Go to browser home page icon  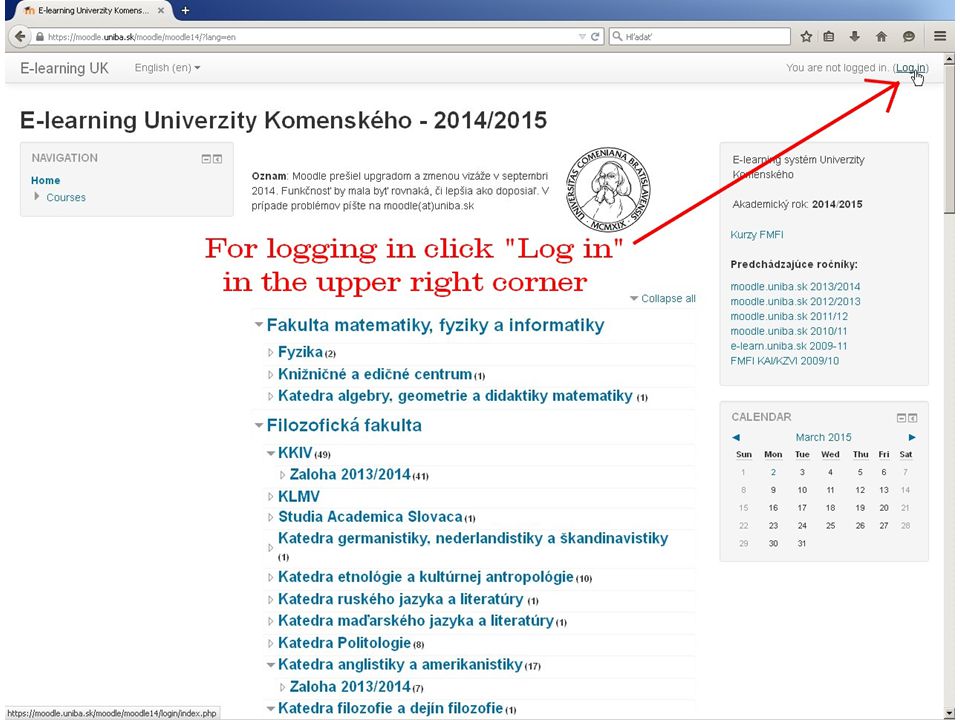[x=882, y=37]
